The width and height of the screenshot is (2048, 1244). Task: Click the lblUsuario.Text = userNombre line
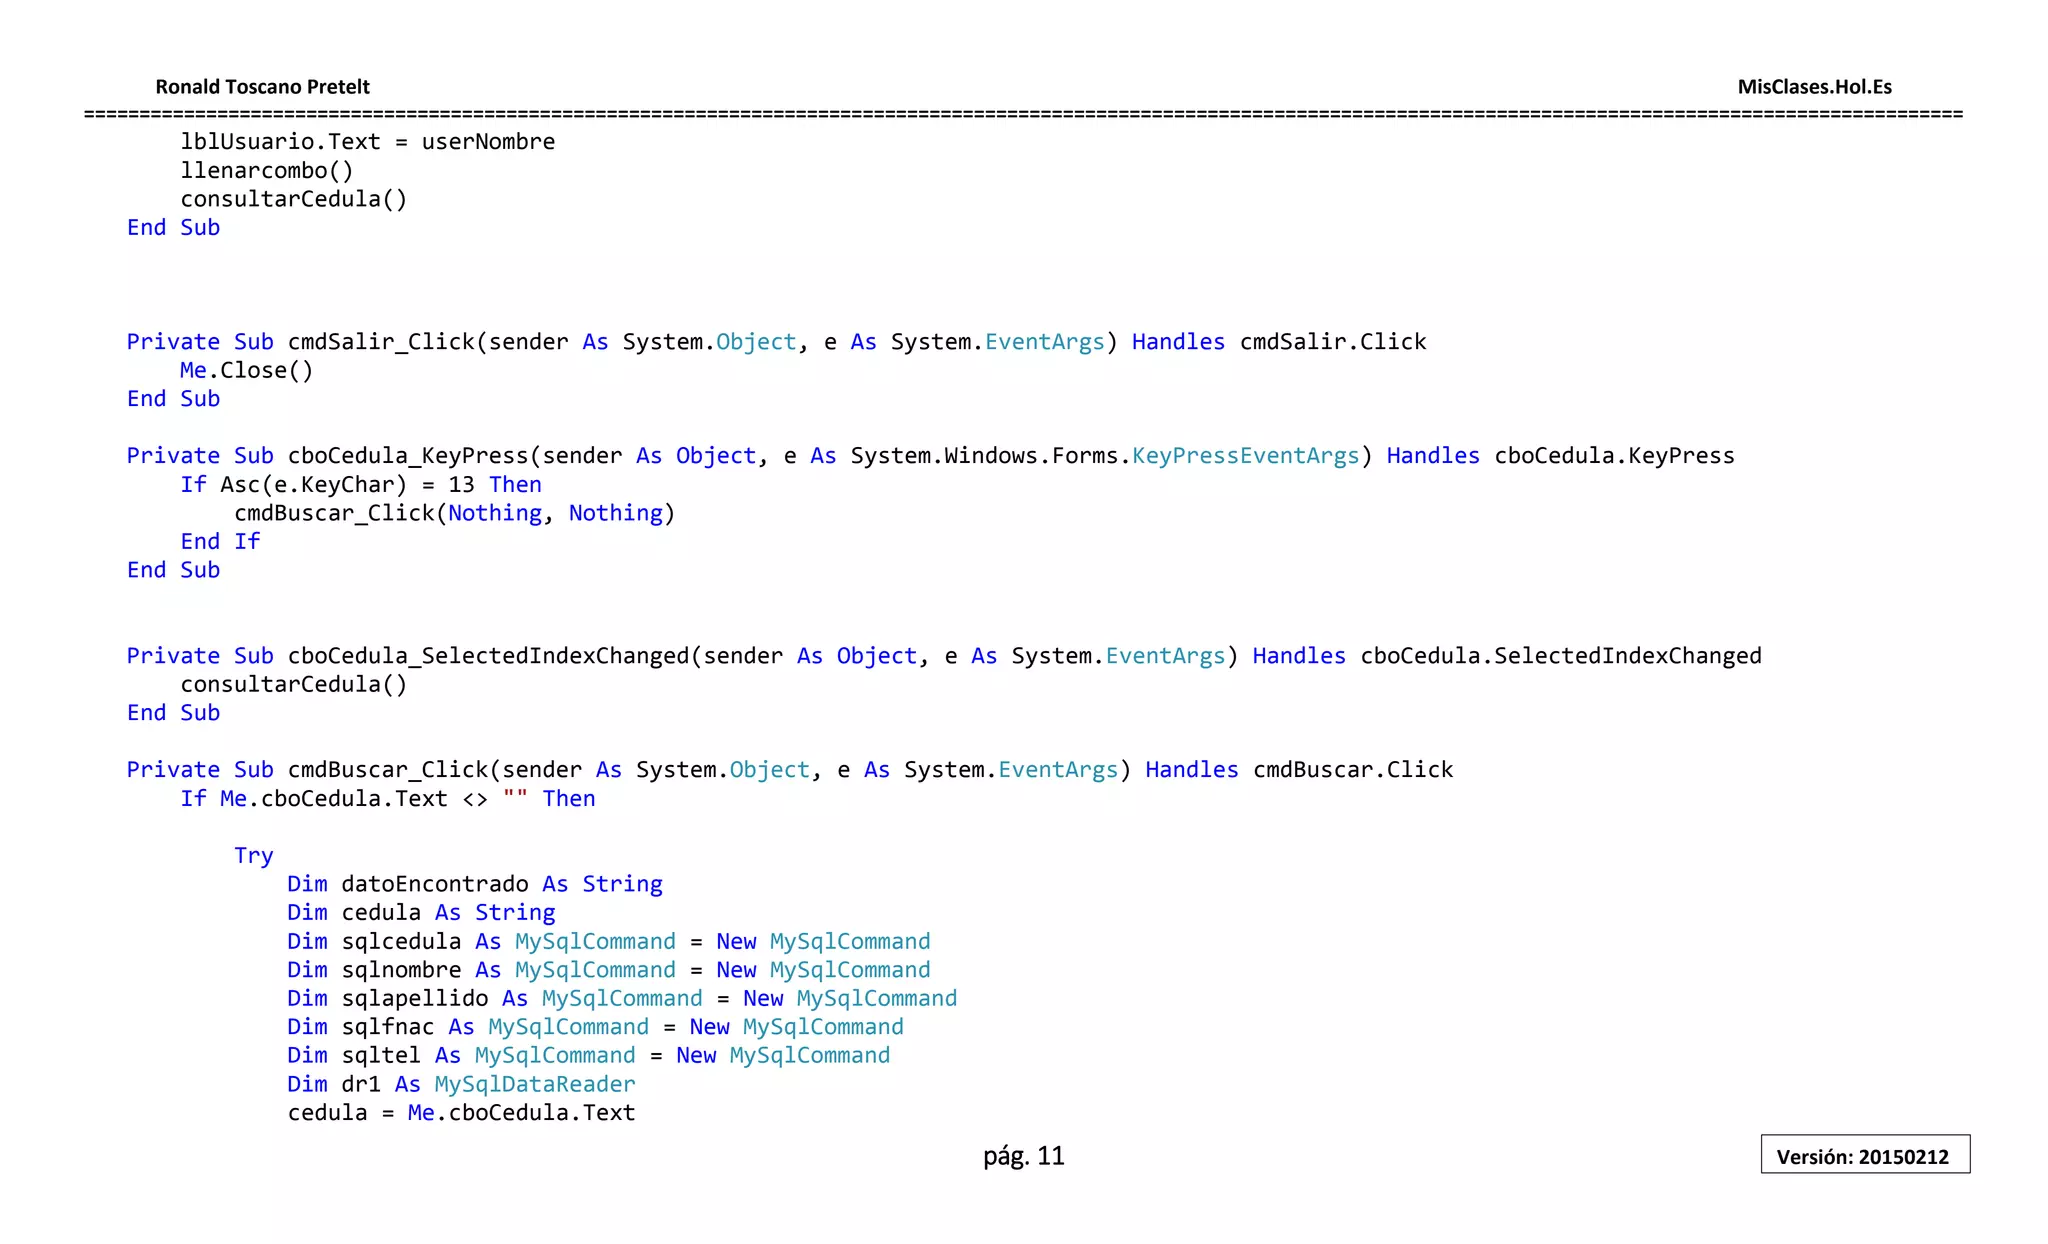(367, 142)
